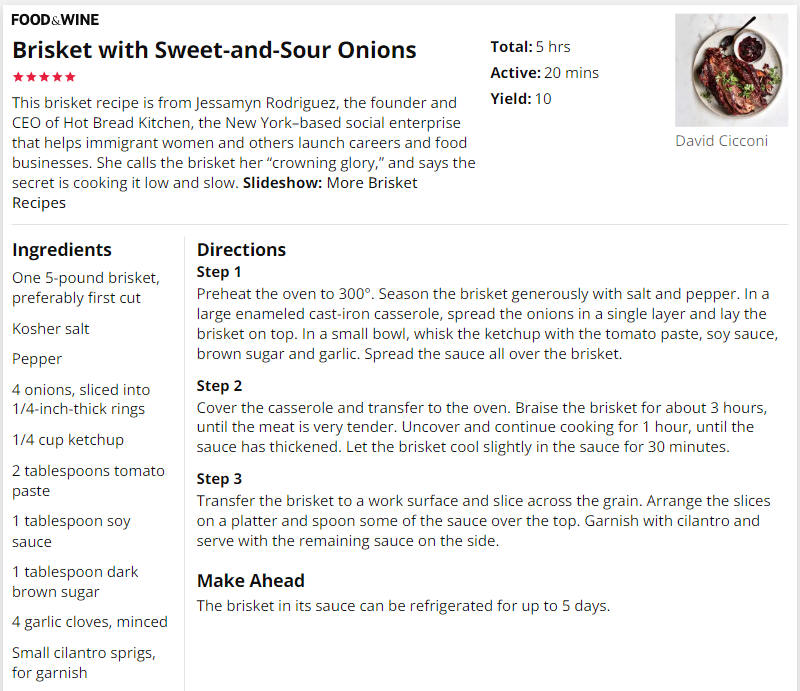The height and width of the screenshot is (691, 800).
Task: Click the Ingredients heading
Action: (x=62, y=250)
